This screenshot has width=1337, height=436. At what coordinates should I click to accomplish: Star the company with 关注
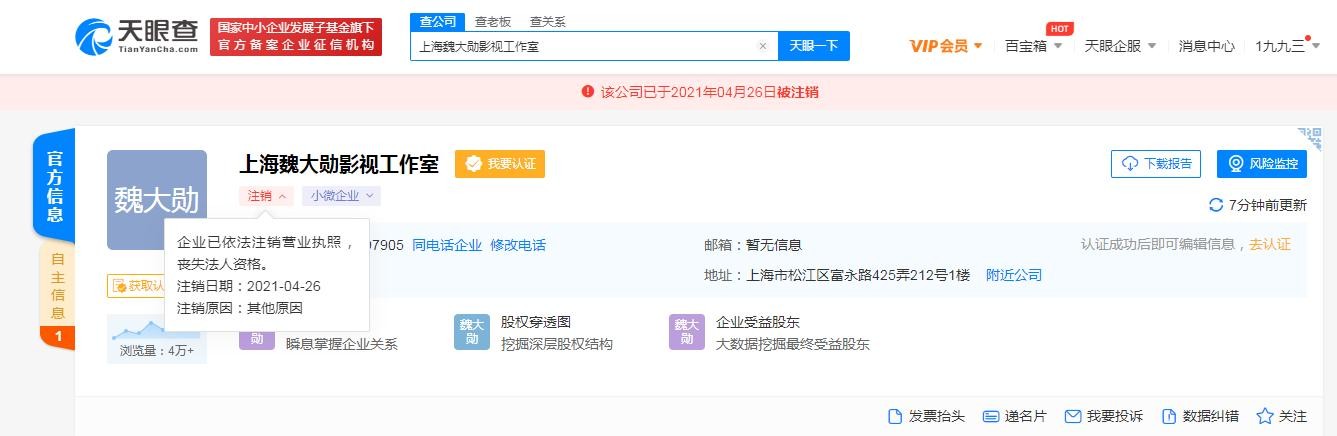[1281, 416]
